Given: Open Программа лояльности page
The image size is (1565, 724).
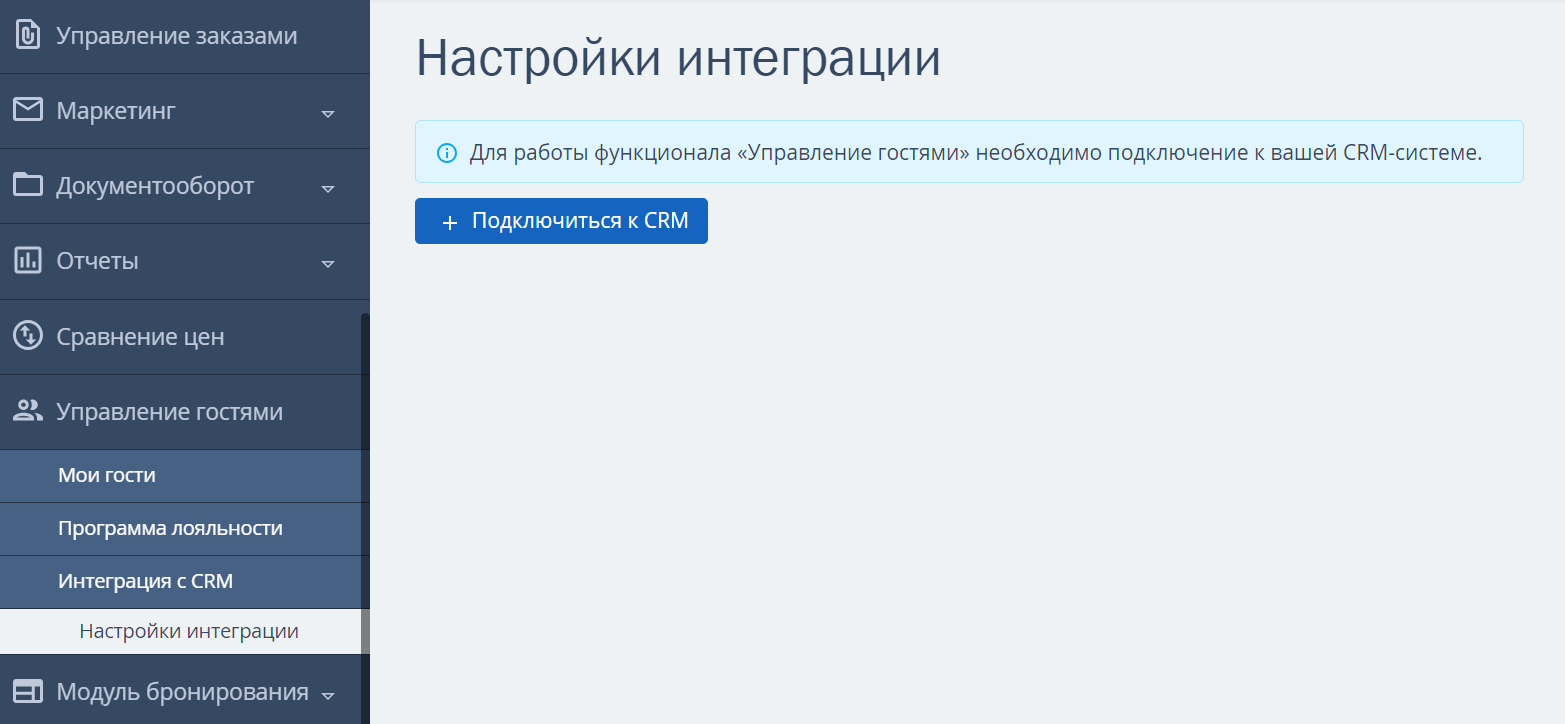Looking at the screenshot, I should [181, 529].
